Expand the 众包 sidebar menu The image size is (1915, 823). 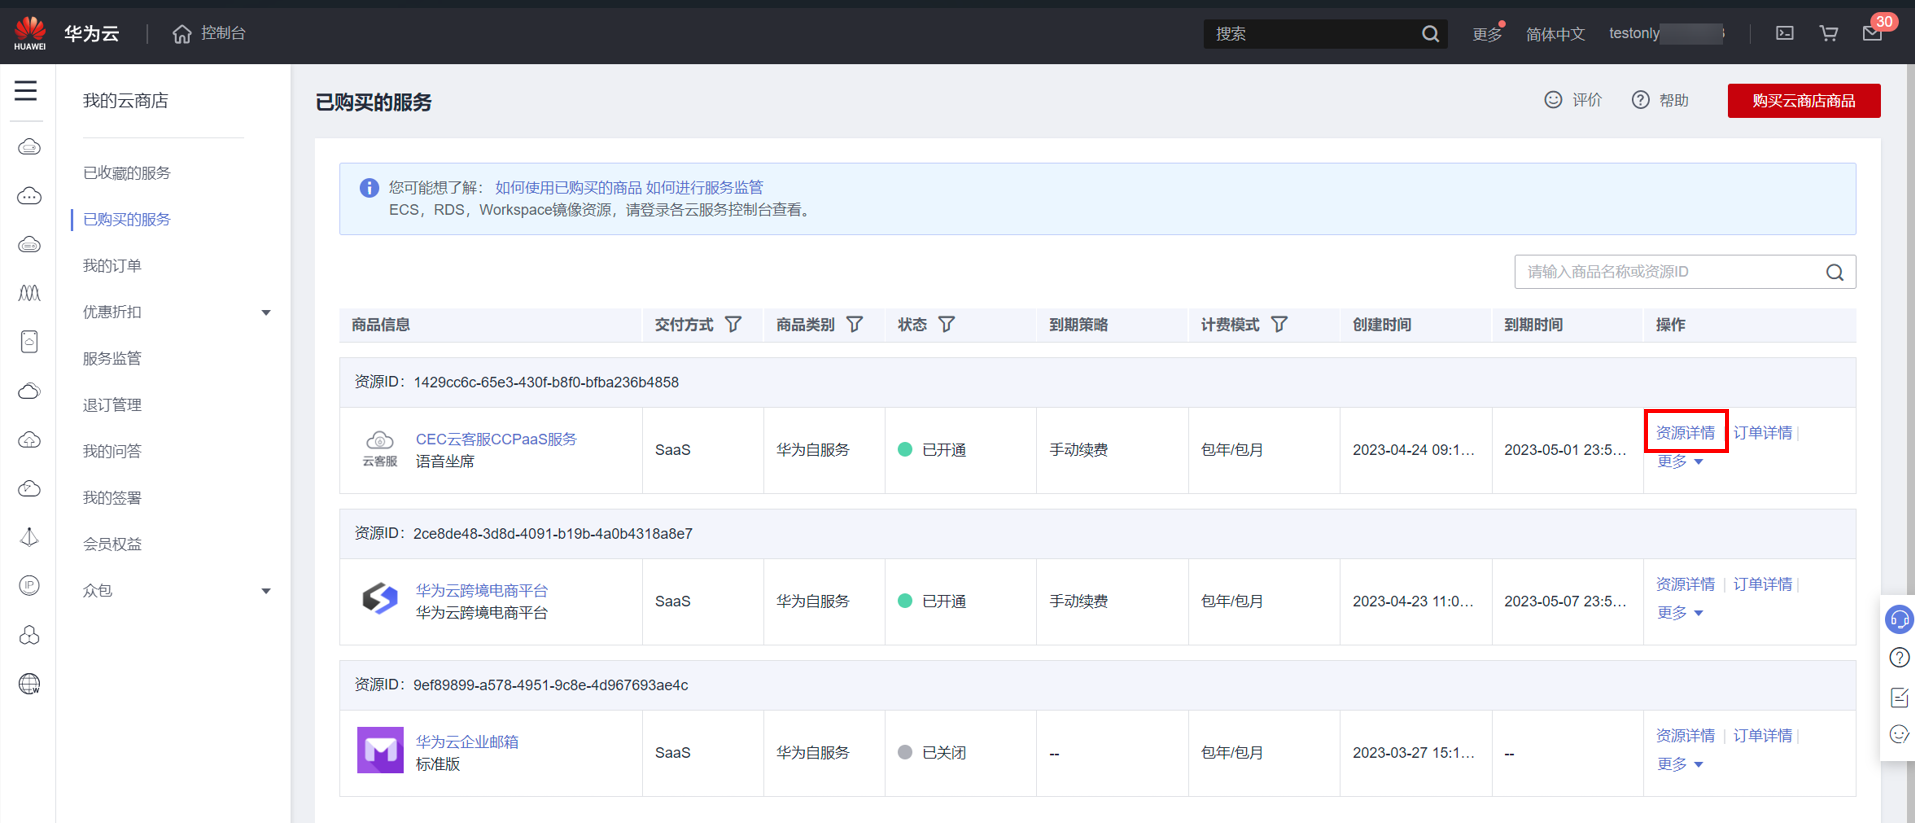coord(266,591)
